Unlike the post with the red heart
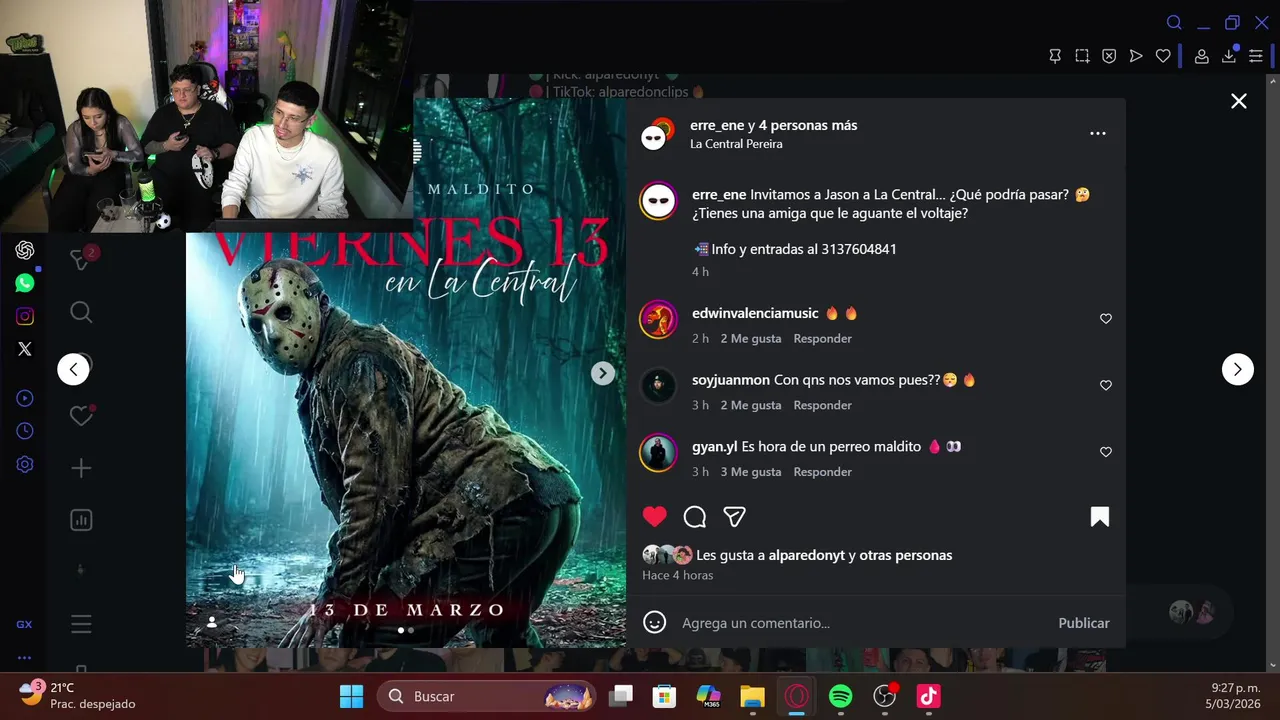Image resolution: width=1280 pixels, height=720 pixels. [x=655, y=517]
